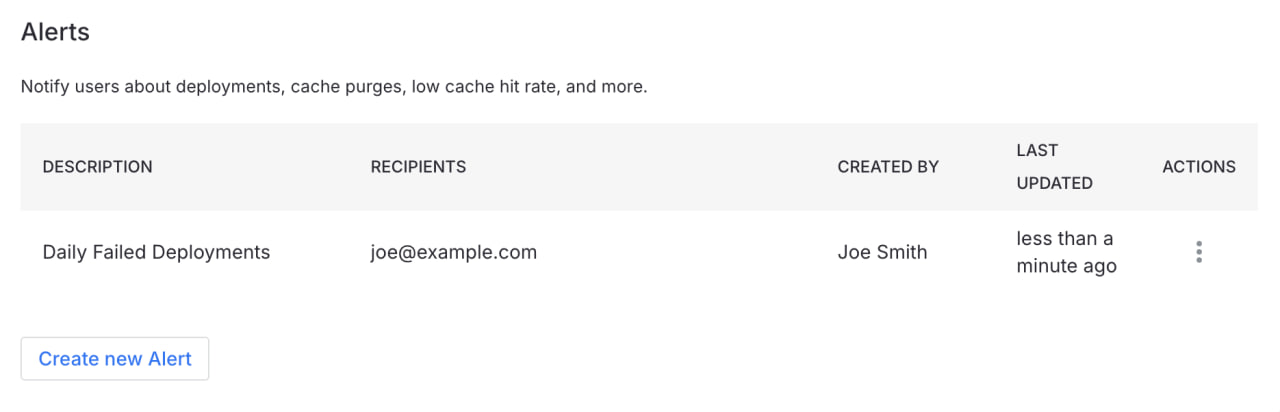Click the "less than a minute ago" timestamp

tap(1066, 252)
